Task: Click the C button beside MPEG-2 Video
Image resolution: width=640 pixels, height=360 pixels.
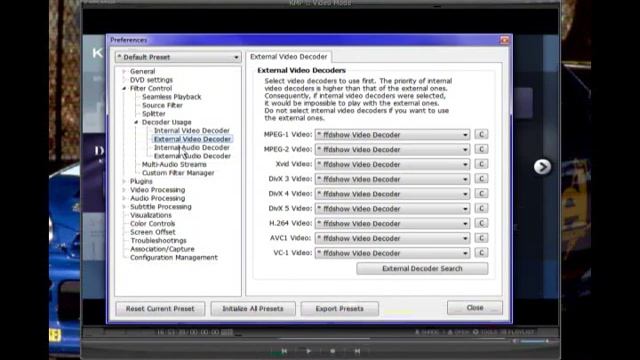Action: pos(481,149)
